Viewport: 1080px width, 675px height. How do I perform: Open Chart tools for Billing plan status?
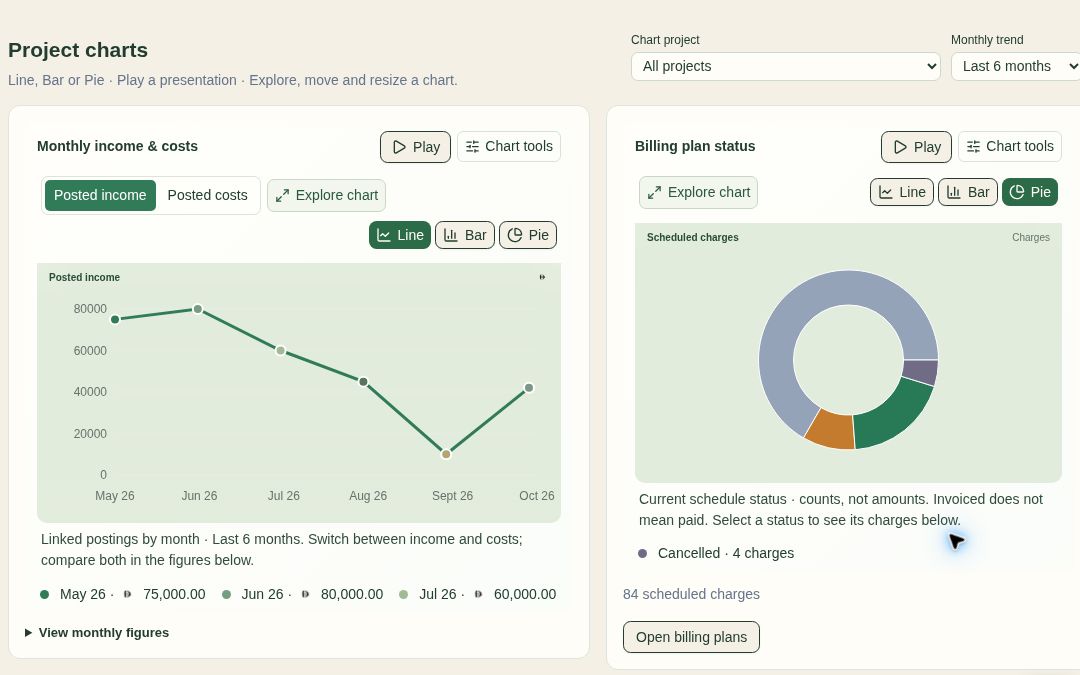pos(1010,147)
